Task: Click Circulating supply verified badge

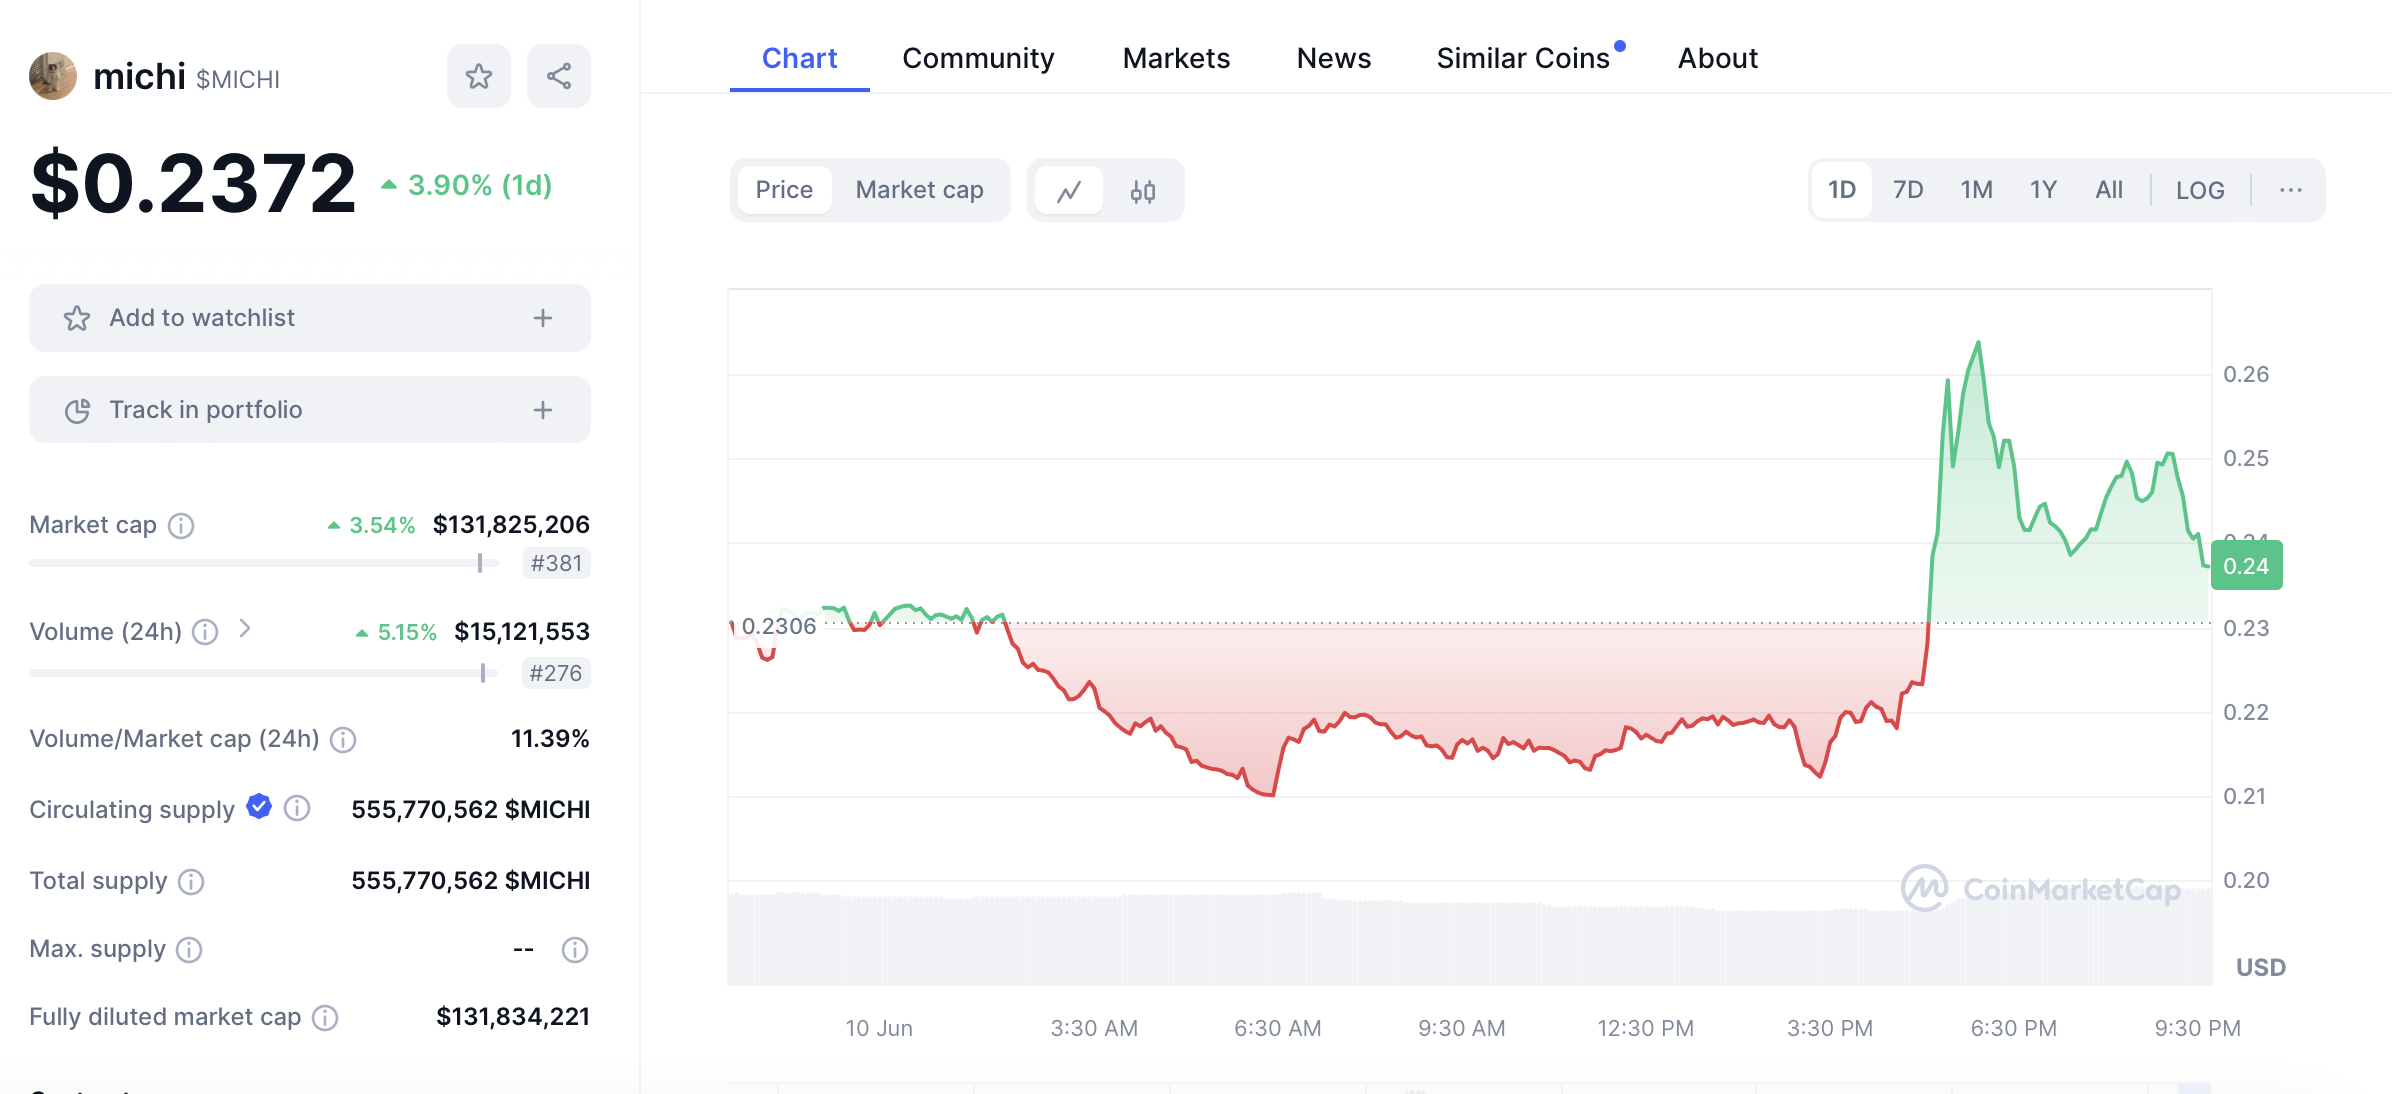Action: pos(259,806)
